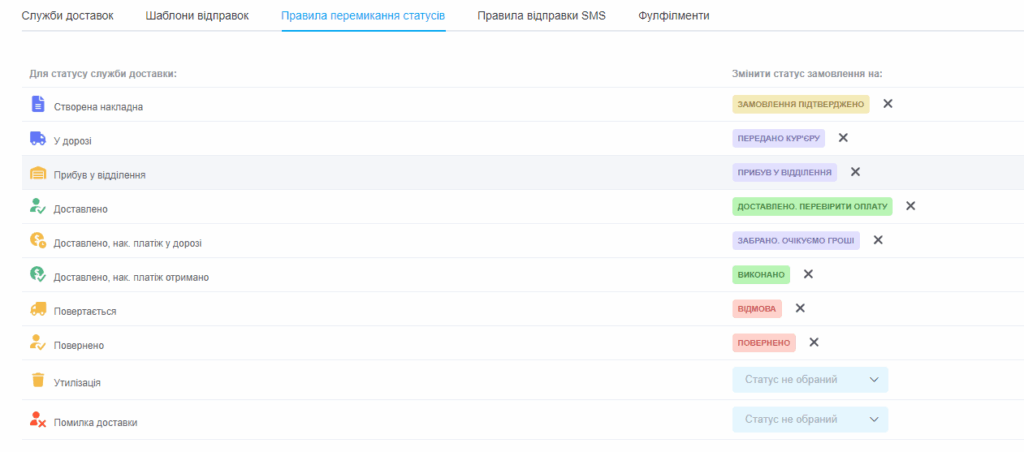
Task: Select the Прибув у відділення row label
Action: (99, 175)
